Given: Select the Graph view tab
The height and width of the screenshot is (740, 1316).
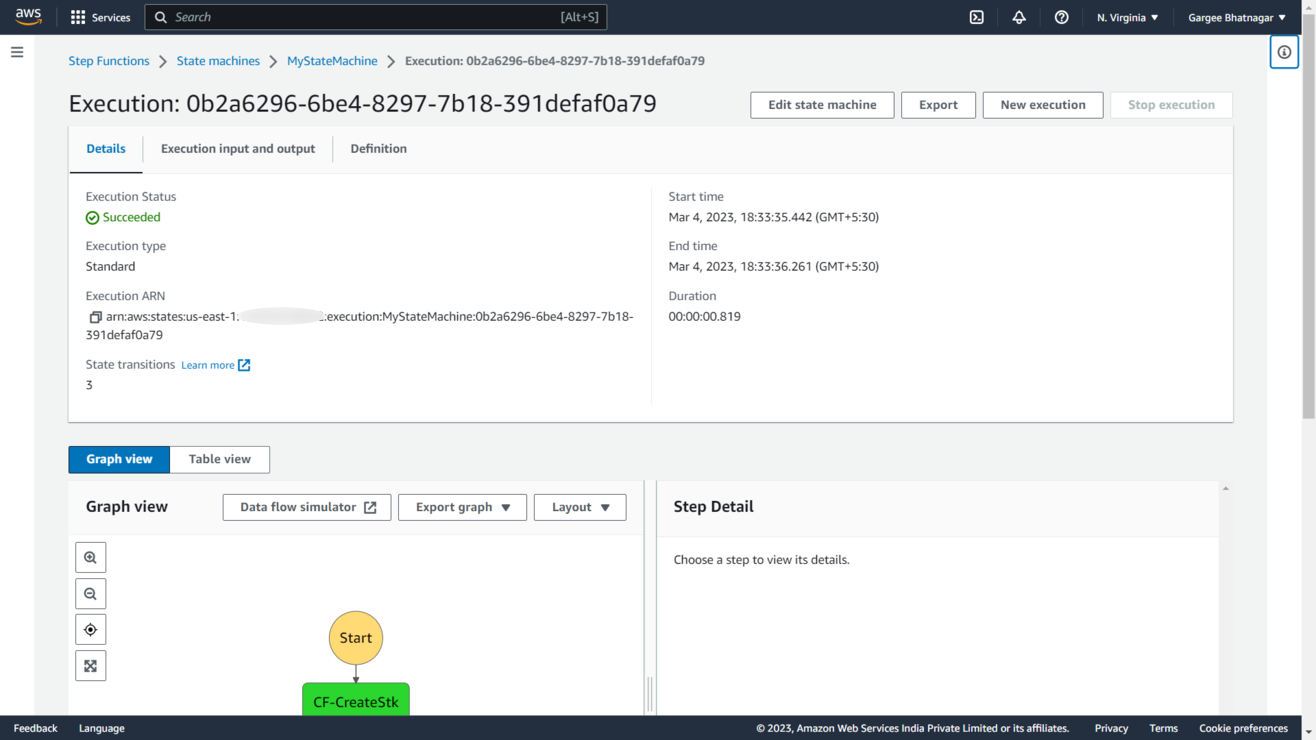Looking at the screenshot, I should tap(119, 459).
